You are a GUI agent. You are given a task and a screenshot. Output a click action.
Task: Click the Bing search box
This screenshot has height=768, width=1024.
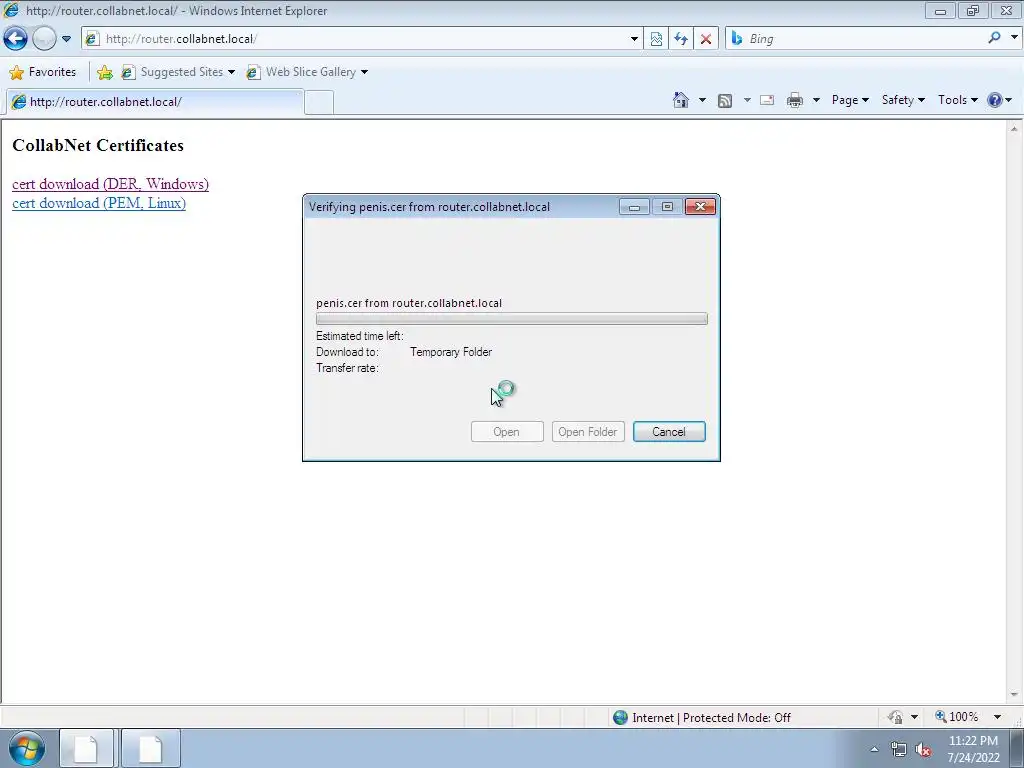pos(856,39)
